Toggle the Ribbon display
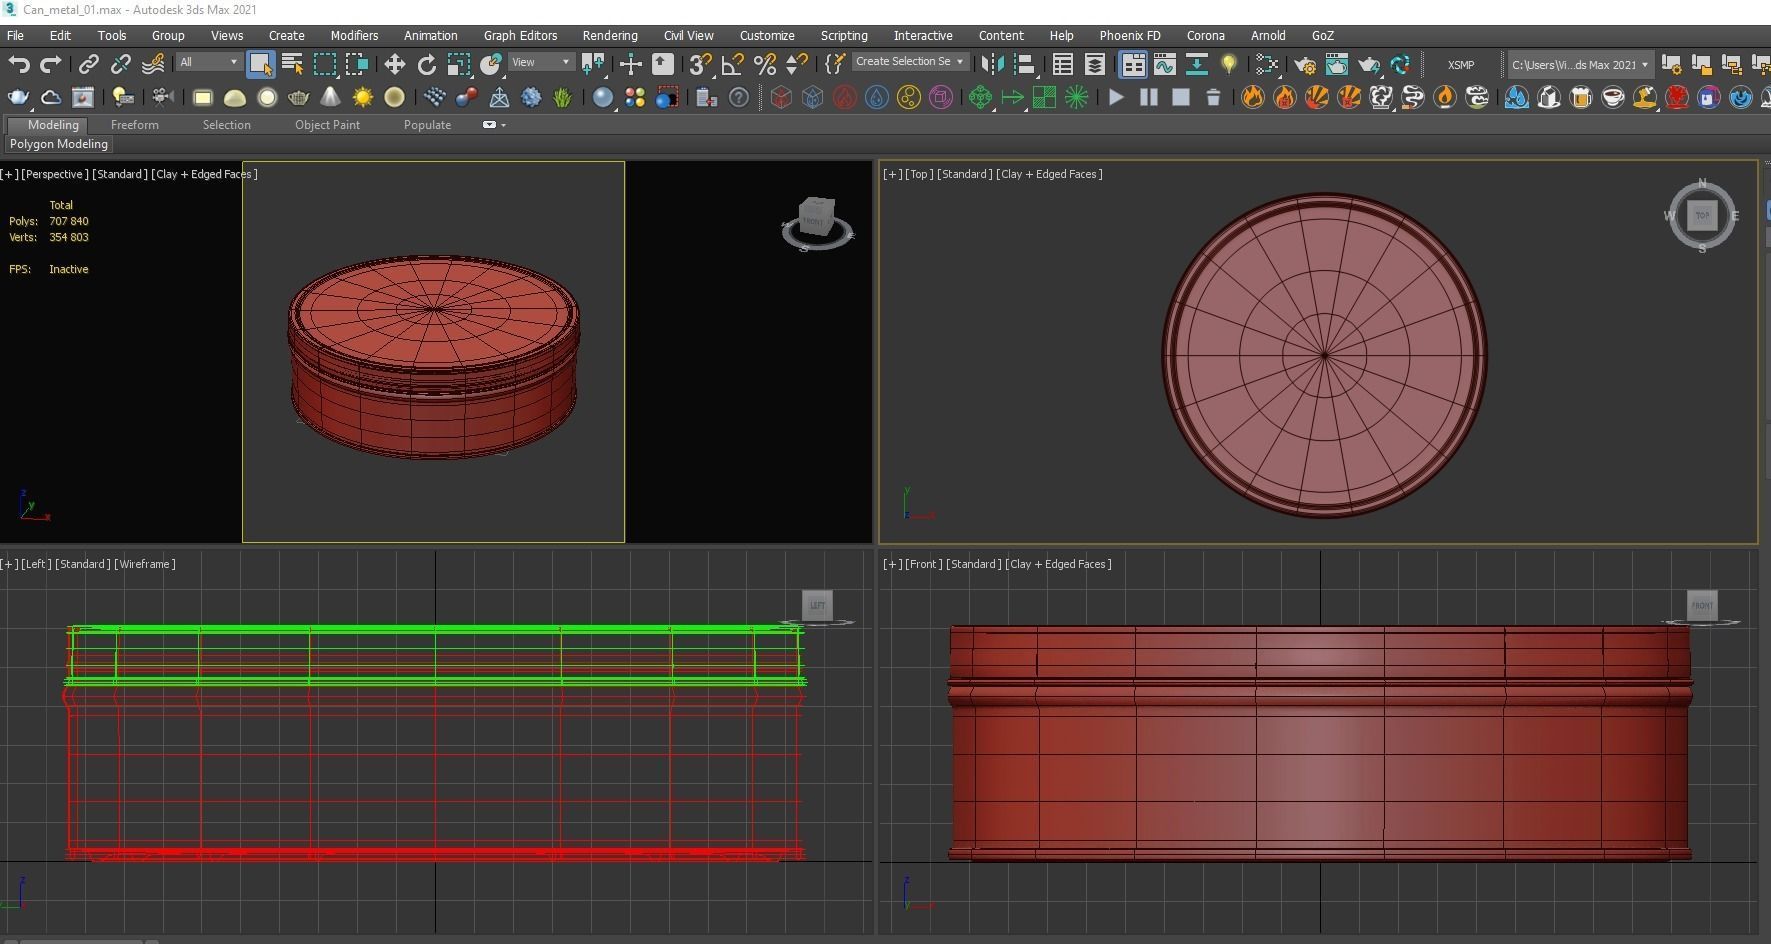 click(1132, 64)
